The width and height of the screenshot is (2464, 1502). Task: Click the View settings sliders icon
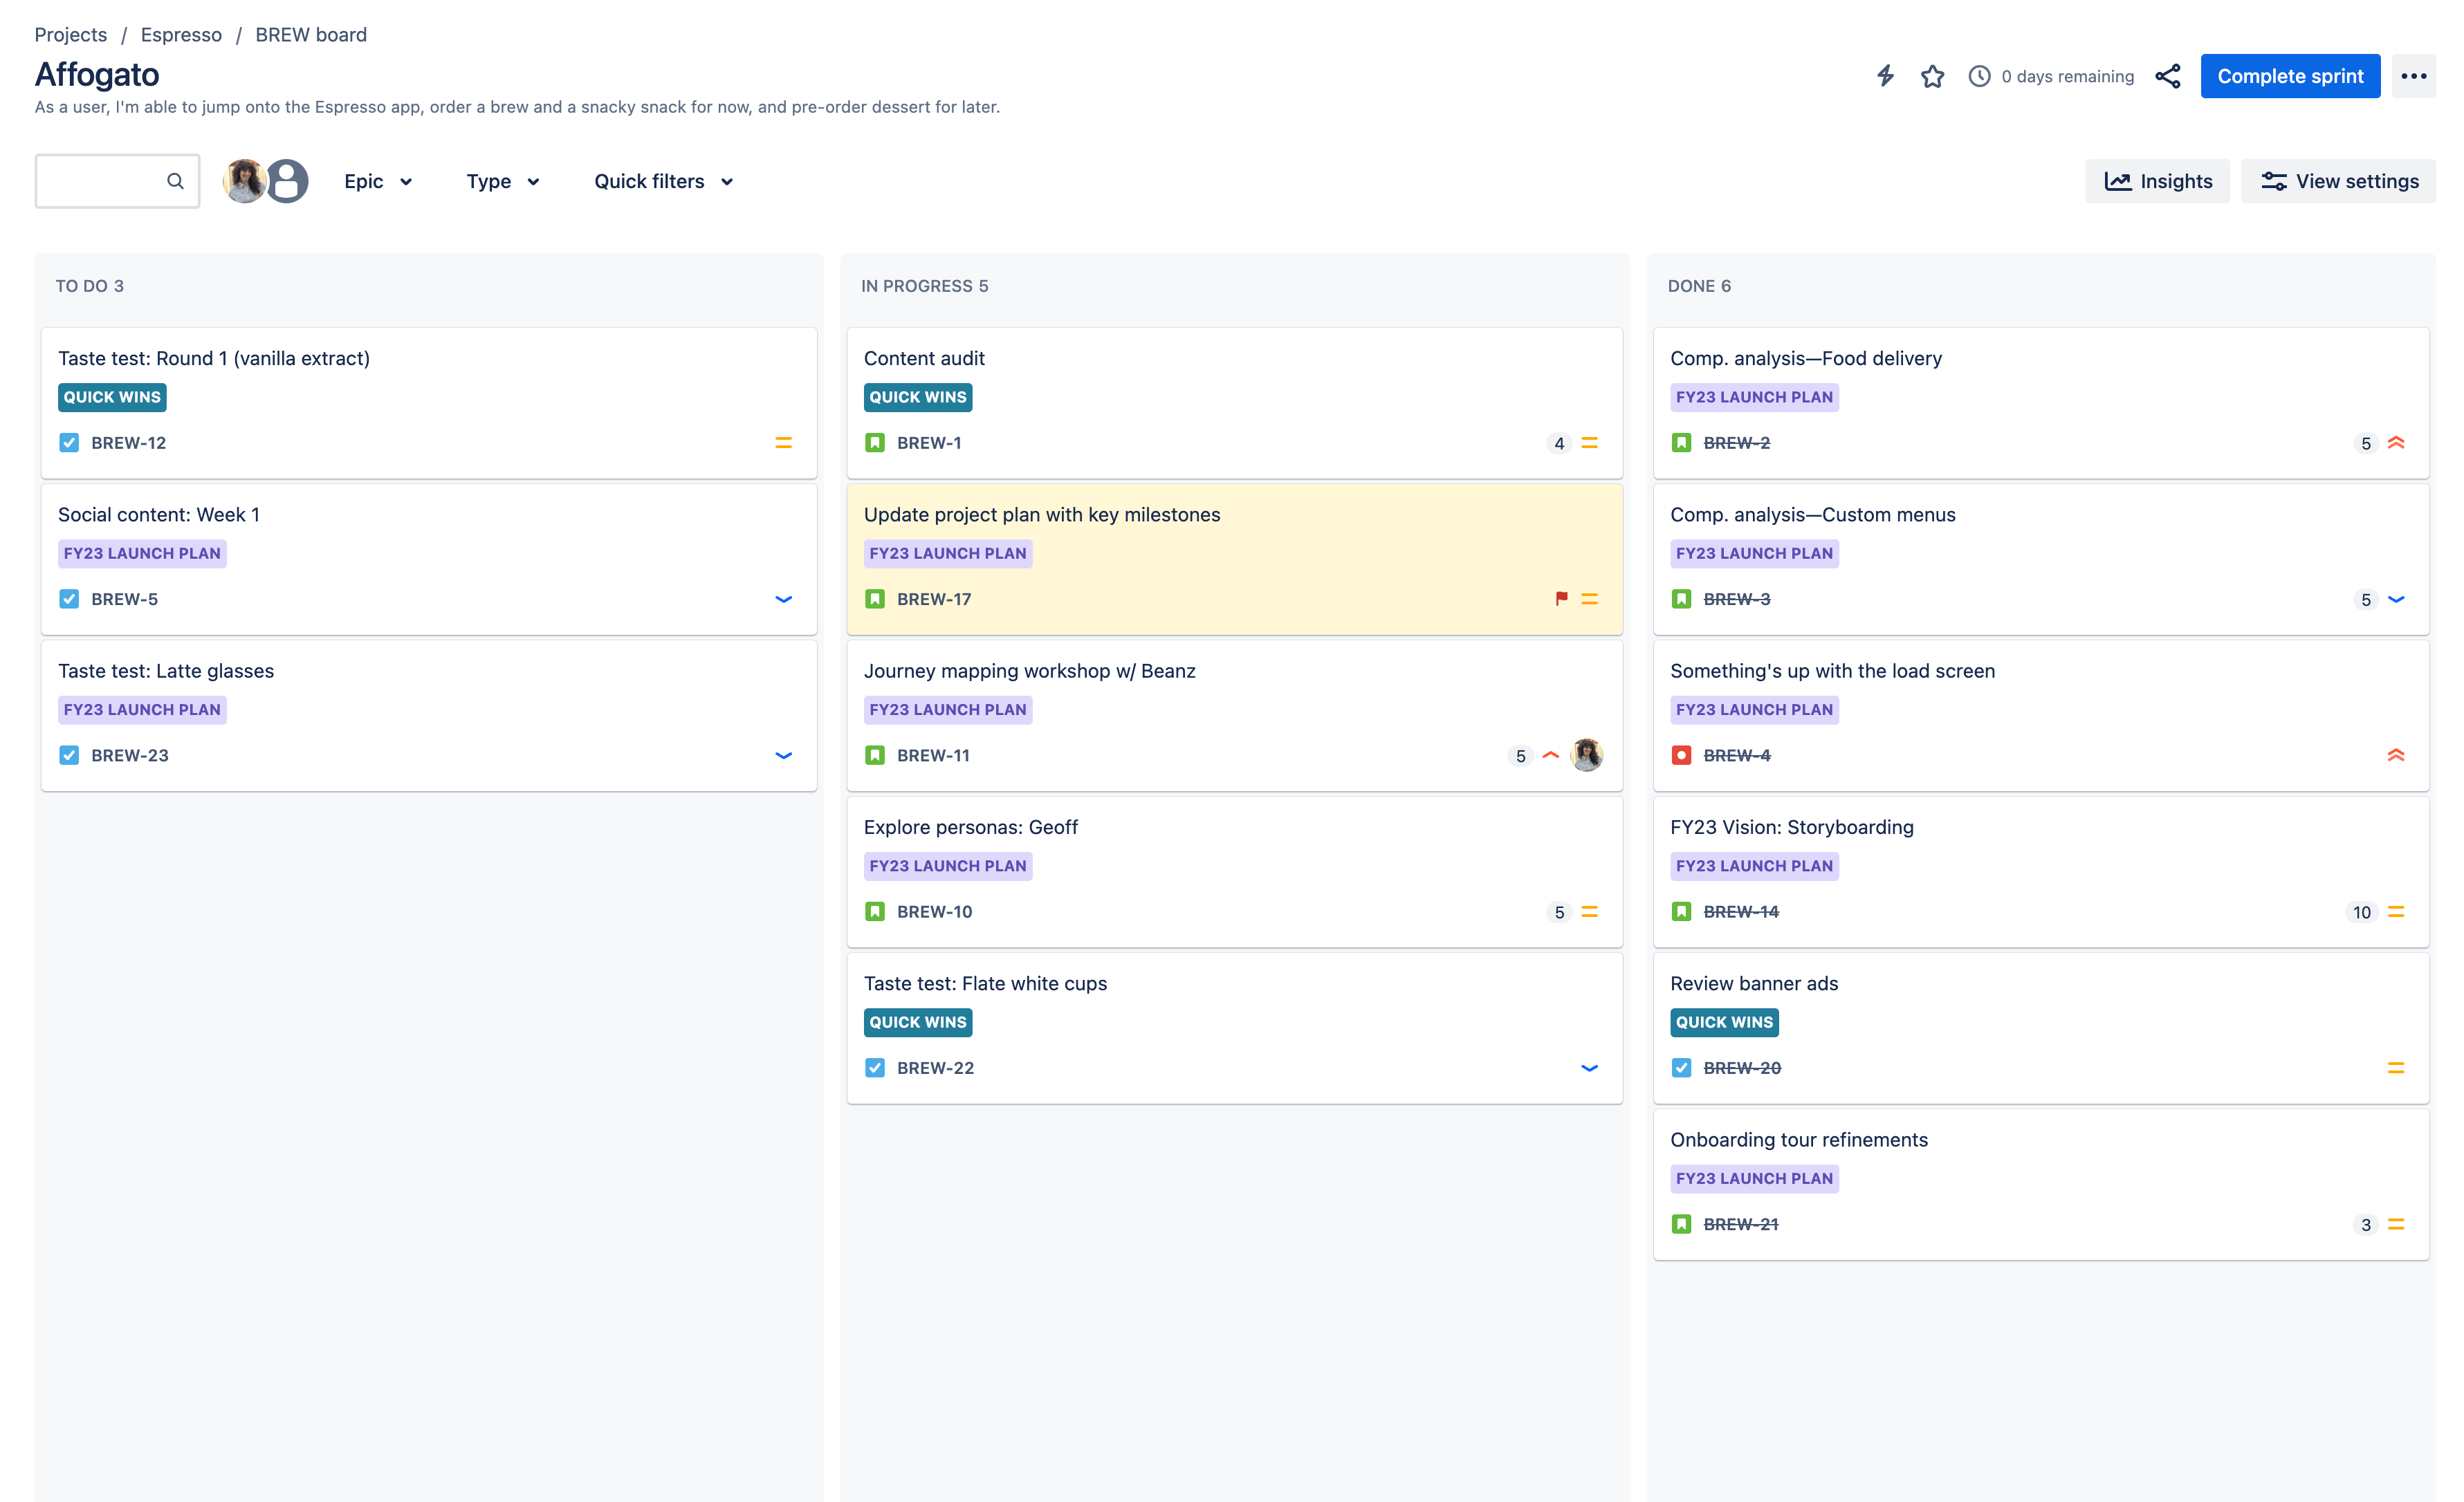point(2274,181)
